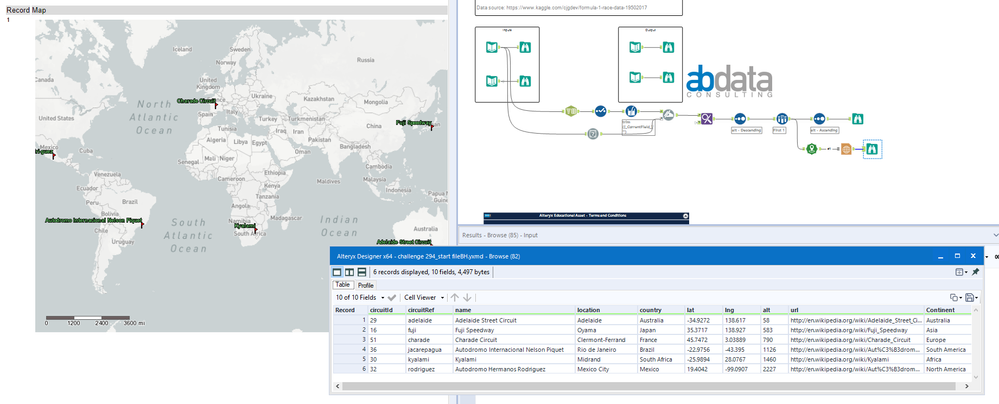The width and height of the screenshot is (999, 404).
Task: Select the Multi-Field Formula tool
Action: click(x=631, y=112)
